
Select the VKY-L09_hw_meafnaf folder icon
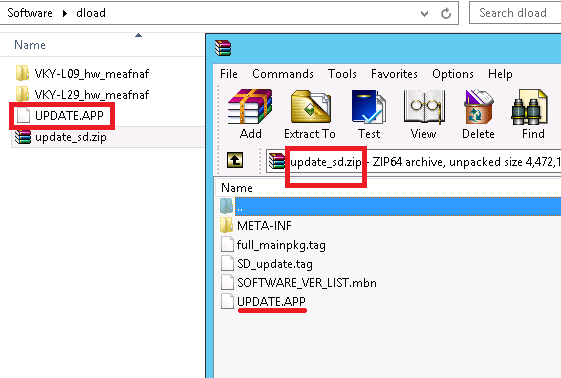(23, 73)
